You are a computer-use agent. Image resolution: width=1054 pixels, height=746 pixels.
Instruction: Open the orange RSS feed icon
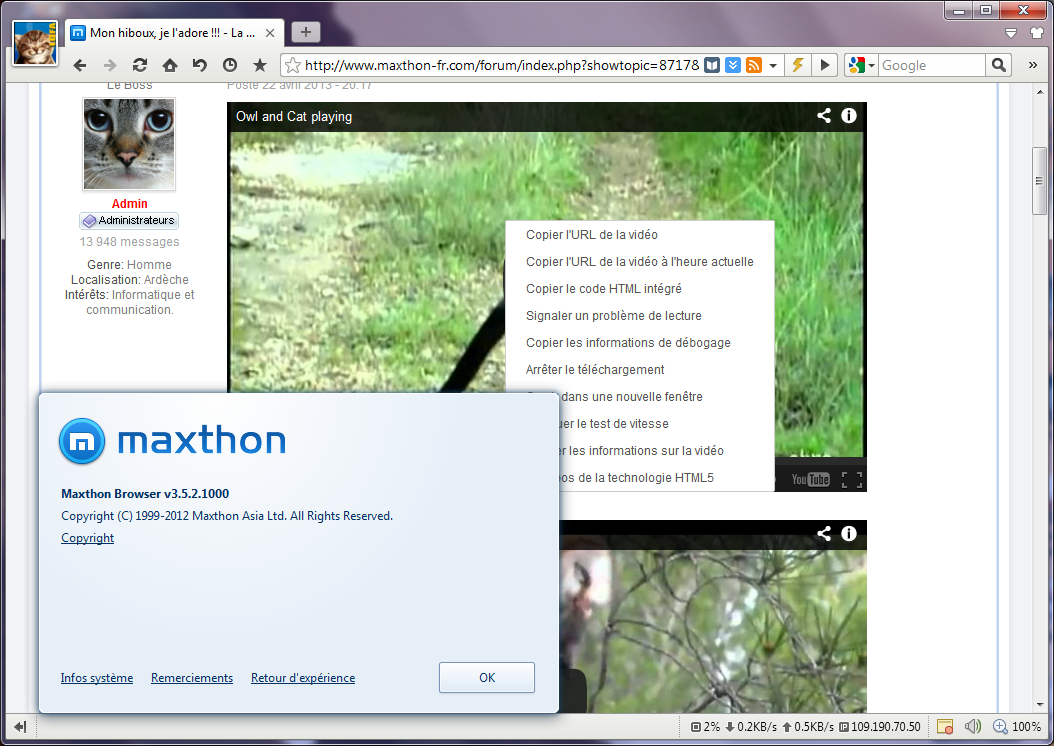pos(754,65)
